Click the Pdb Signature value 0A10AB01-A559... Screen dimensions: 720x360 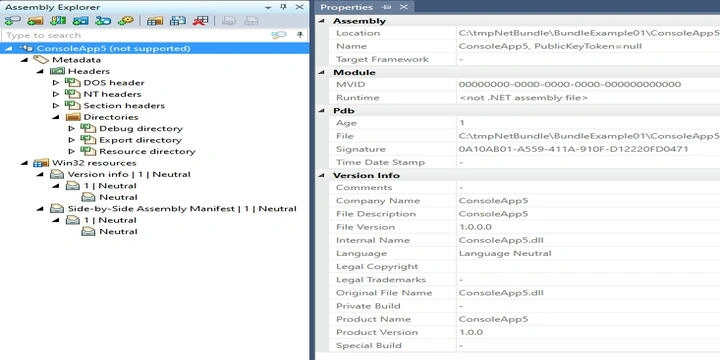pyautogui.click(x=573, y=149)
